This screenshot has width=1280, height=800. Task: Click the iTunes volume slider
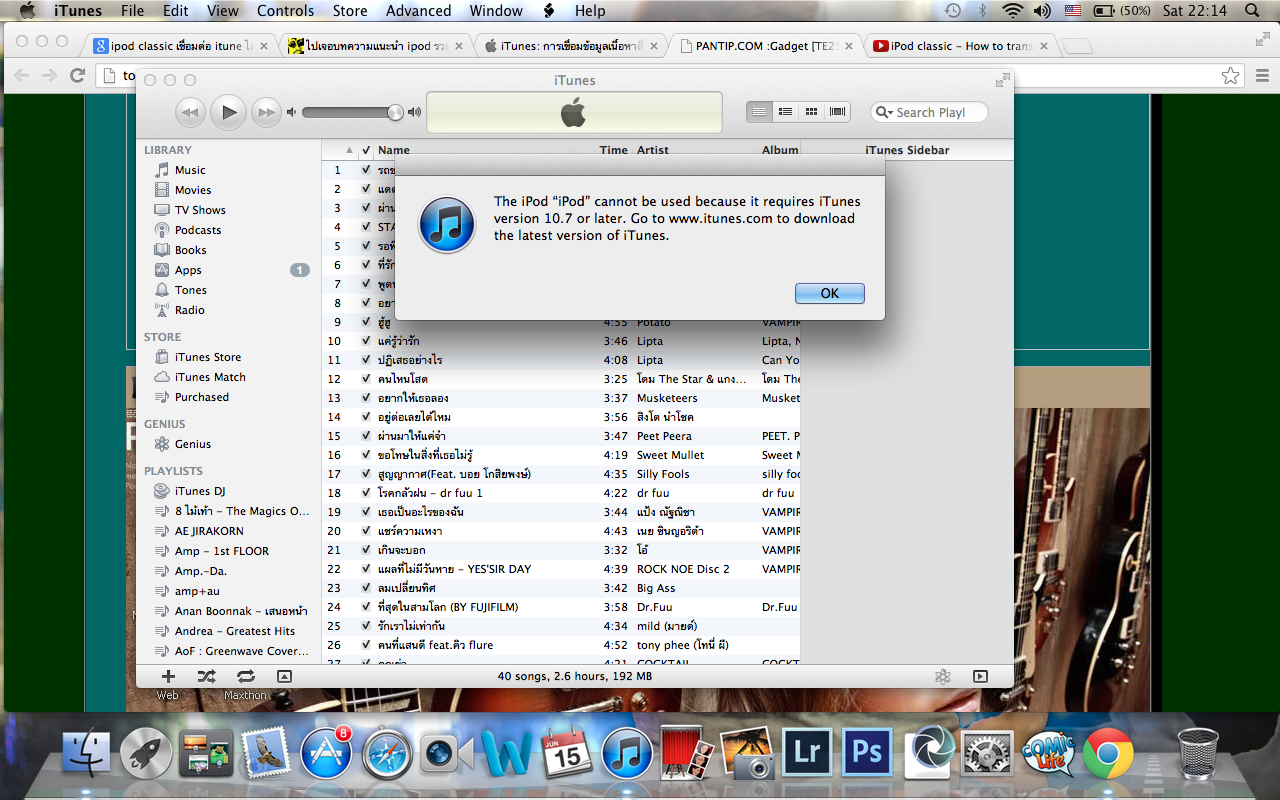tap(351, 113)
